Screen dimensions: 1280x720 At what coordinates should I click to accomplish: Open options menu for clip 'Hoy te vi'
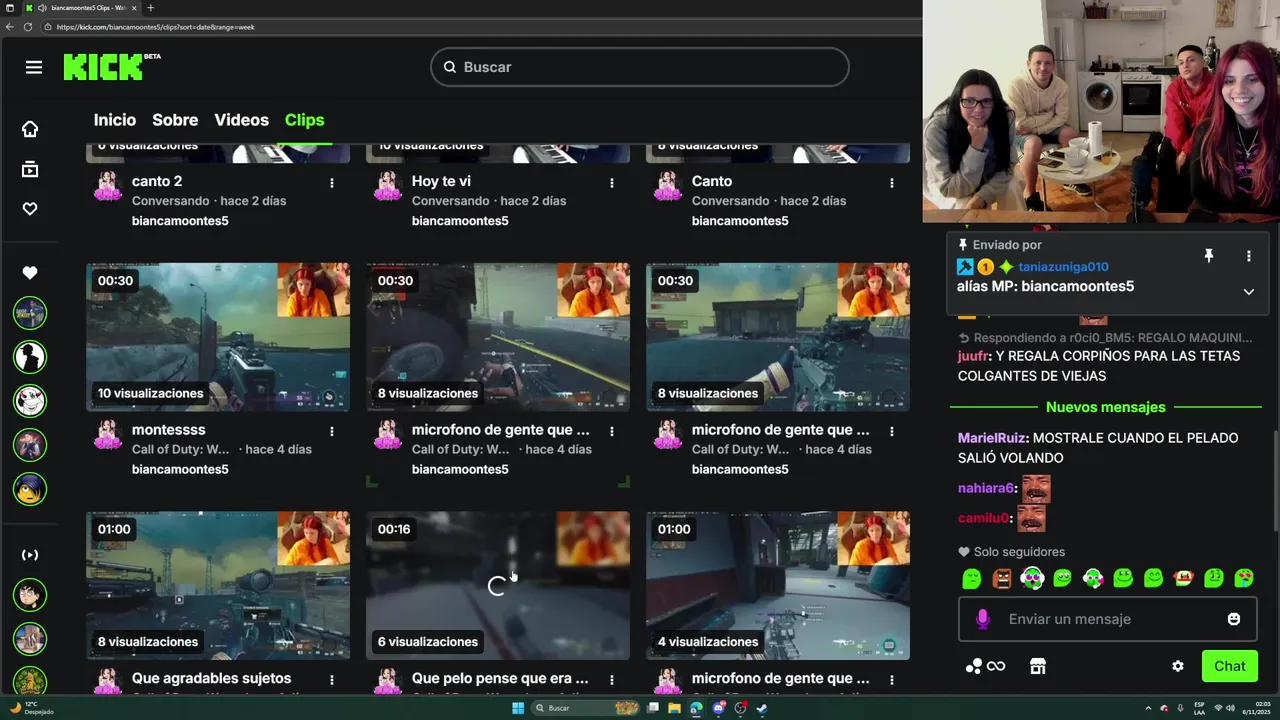(x=612, y=183)
